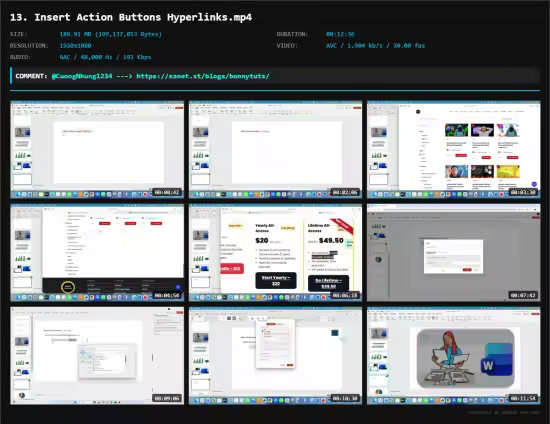Open the thumbnail stamped 00:03:30

[454, 149]
